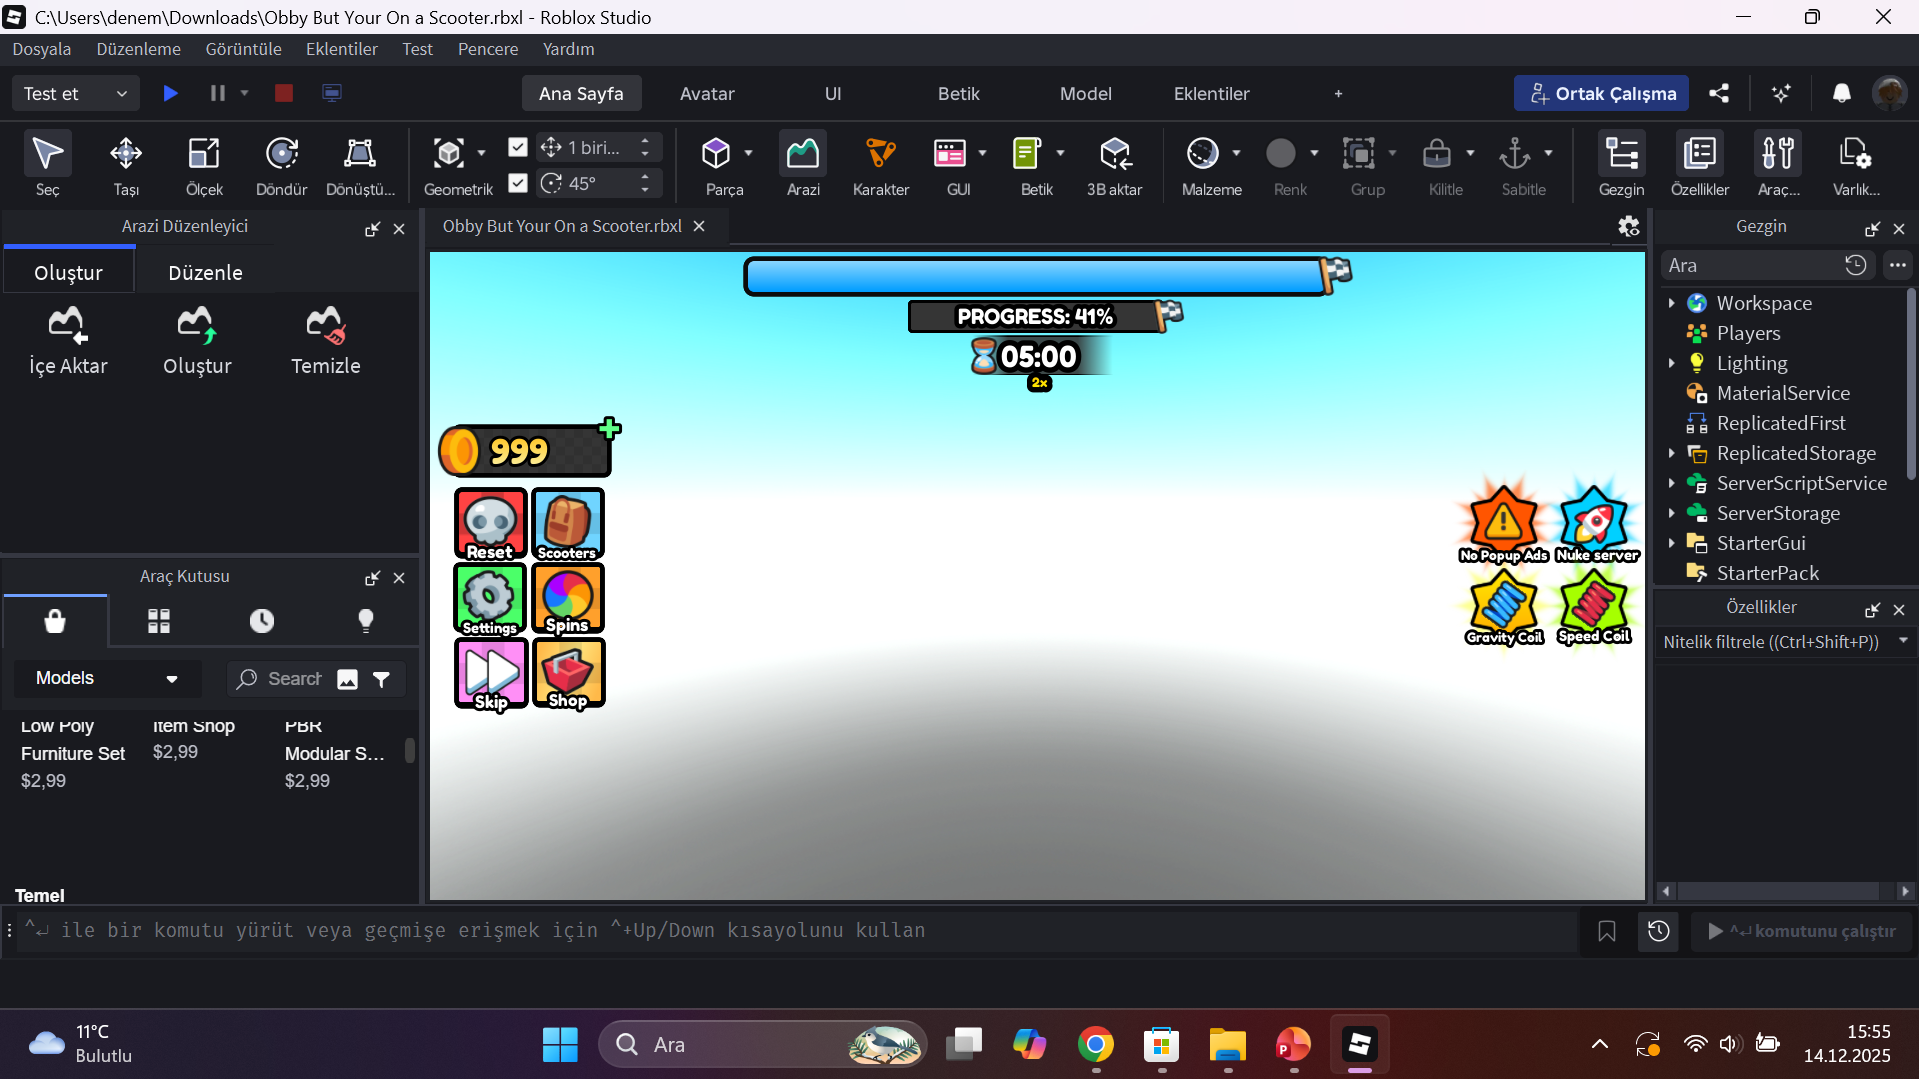Open the Toolbox inventory bag tab
Image resolution: width=1919 pixels, height=1079 pixels.
[x=55, y=621]
